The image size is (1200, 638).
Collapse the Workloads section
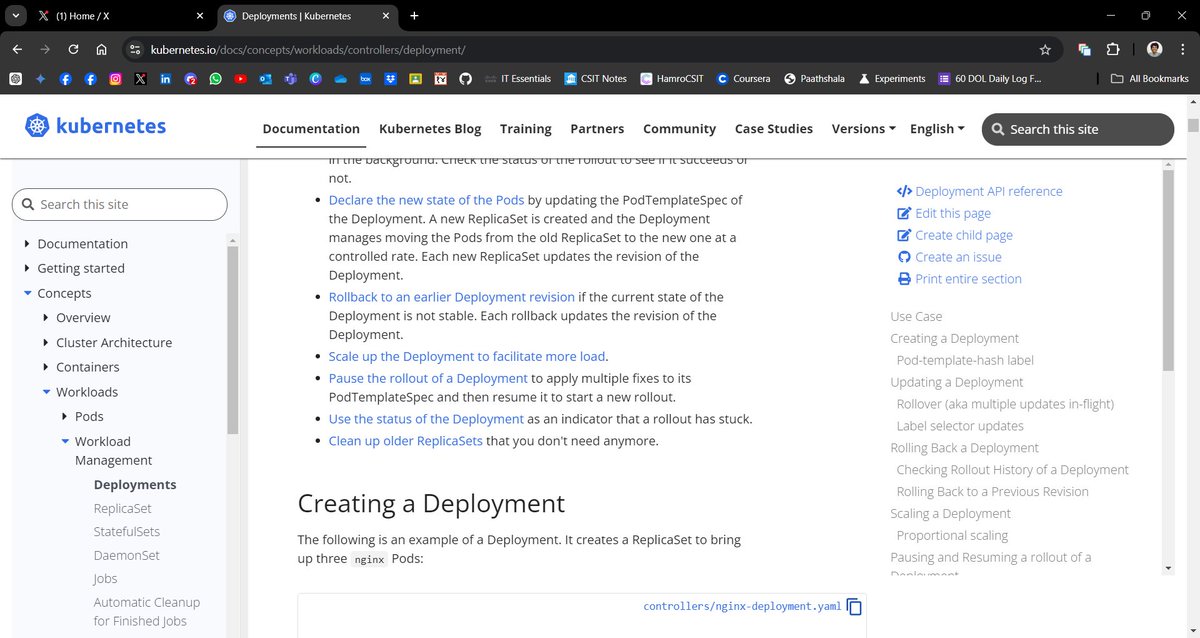pos(46,392)
